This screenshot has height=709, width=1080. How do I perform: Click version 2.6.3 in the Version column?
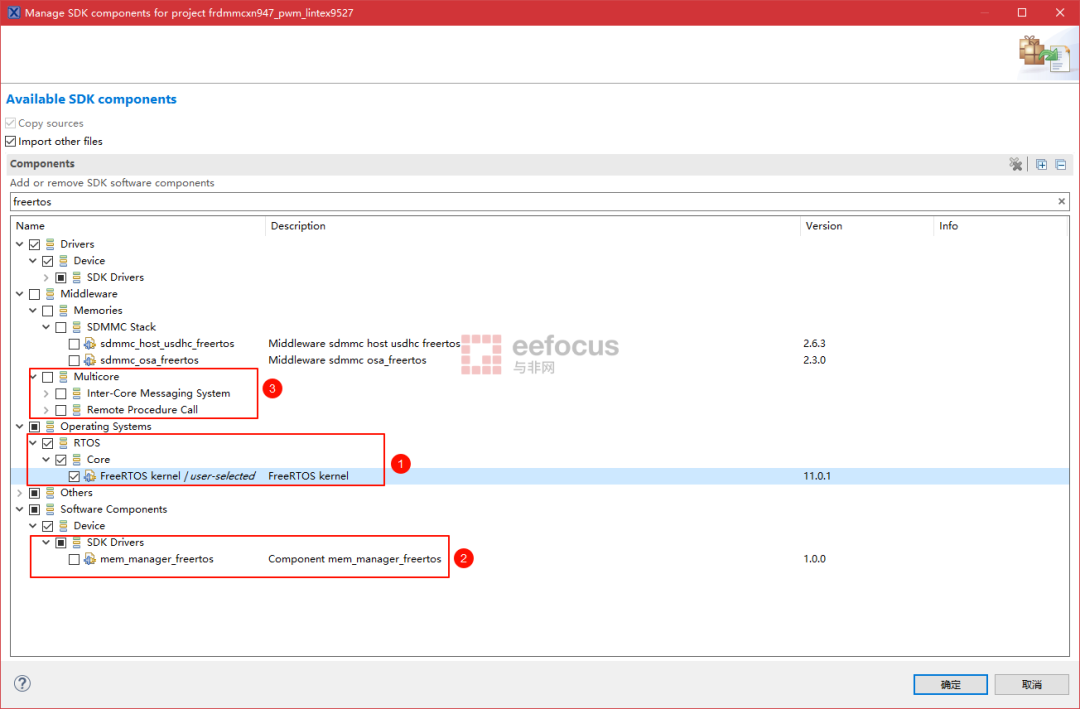[814, 343]
